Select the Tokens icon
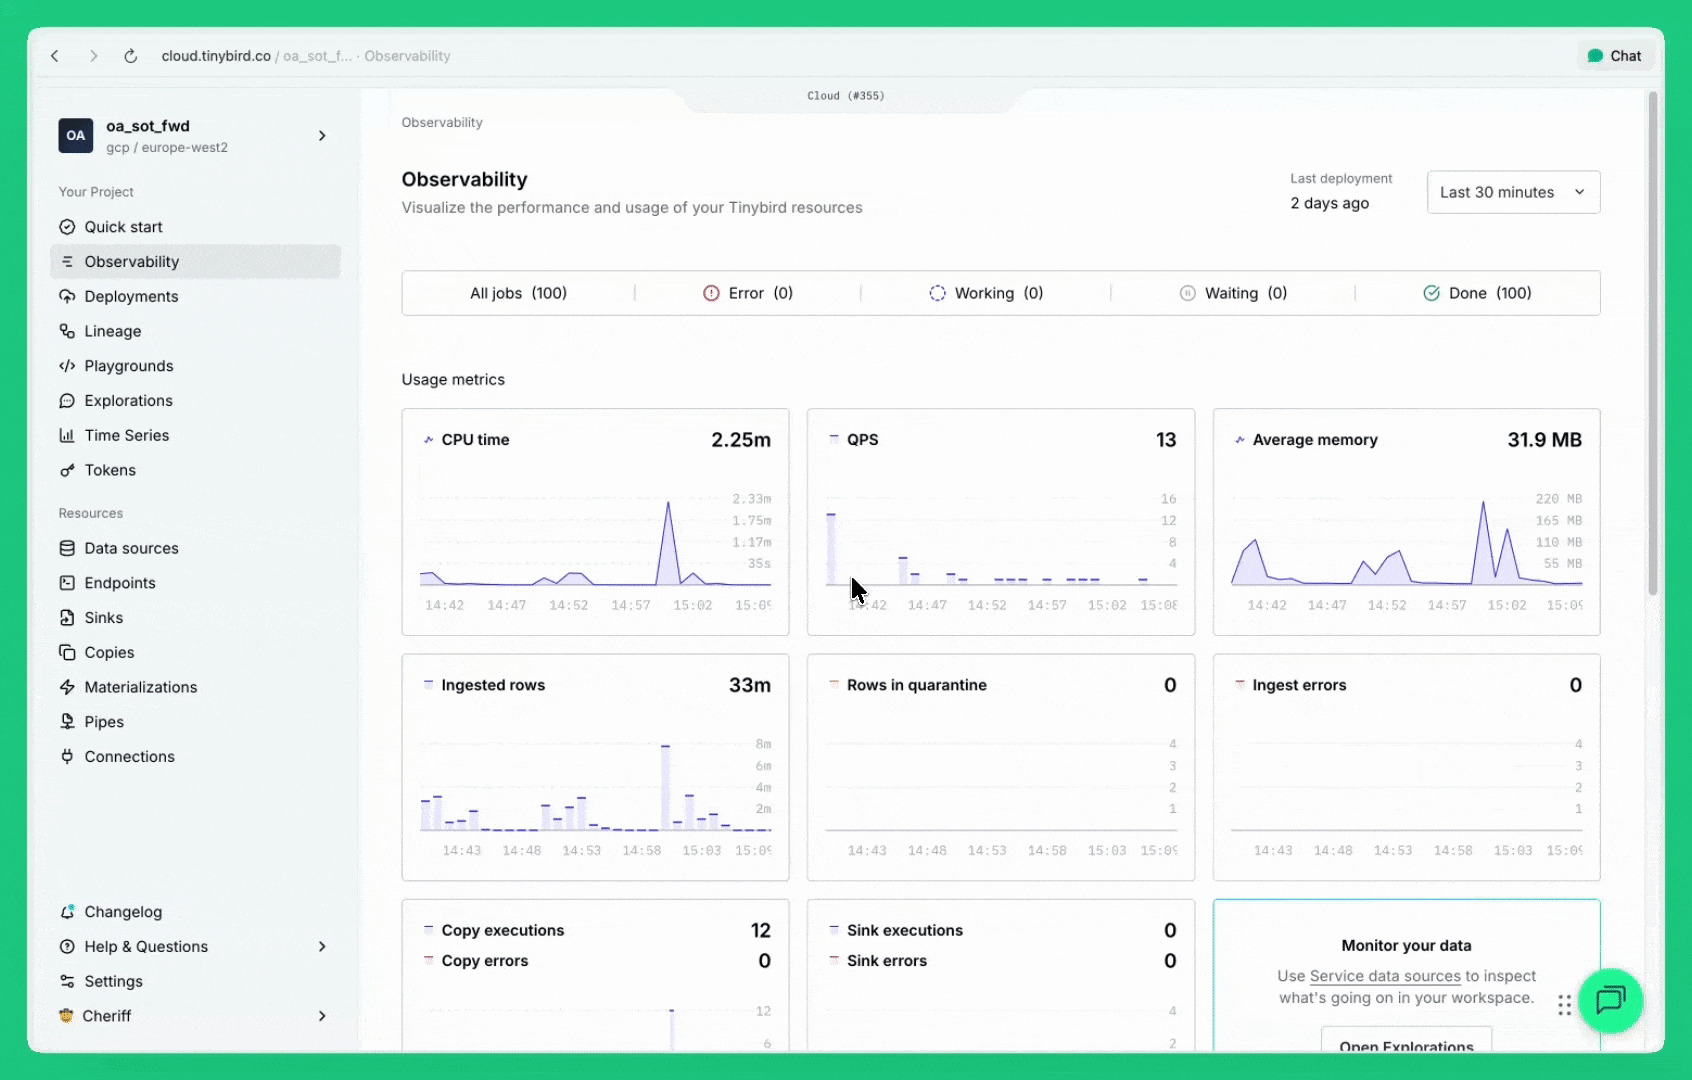The image size is (1692, 1080). 67,470
